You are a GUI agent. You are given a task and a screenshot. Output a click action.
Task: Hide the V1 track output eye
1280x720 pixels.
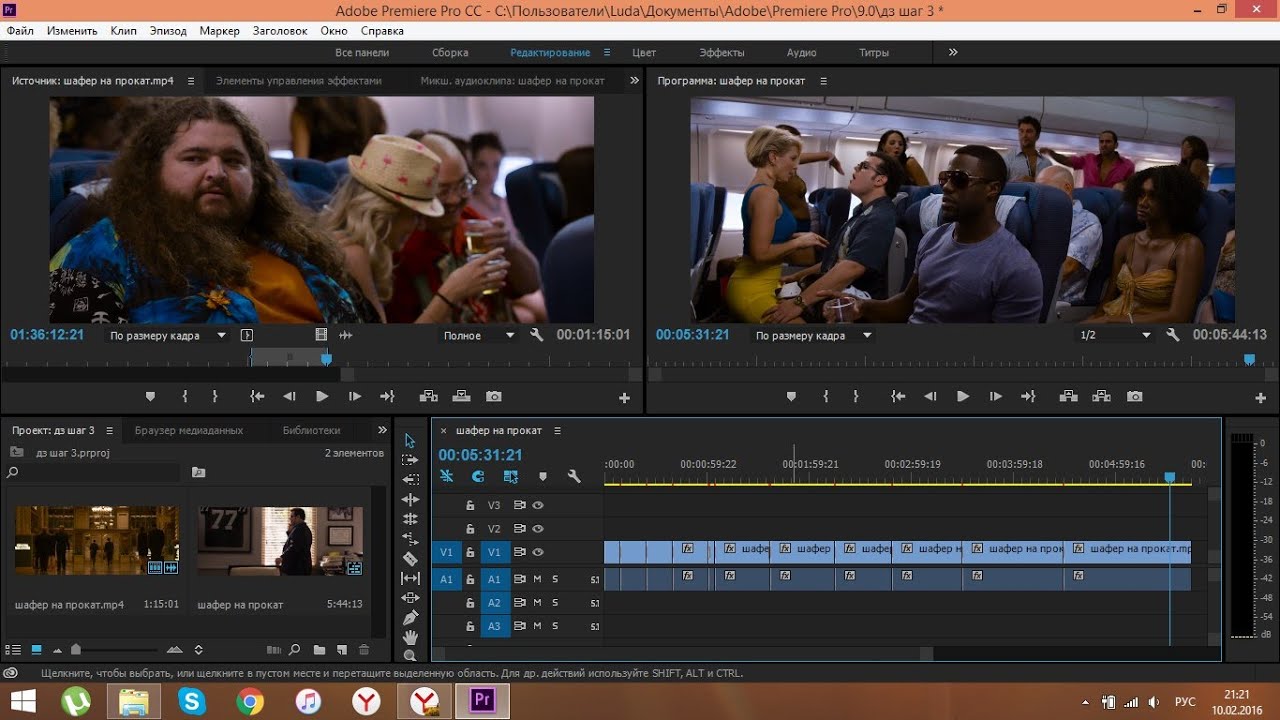pos(538,552)
